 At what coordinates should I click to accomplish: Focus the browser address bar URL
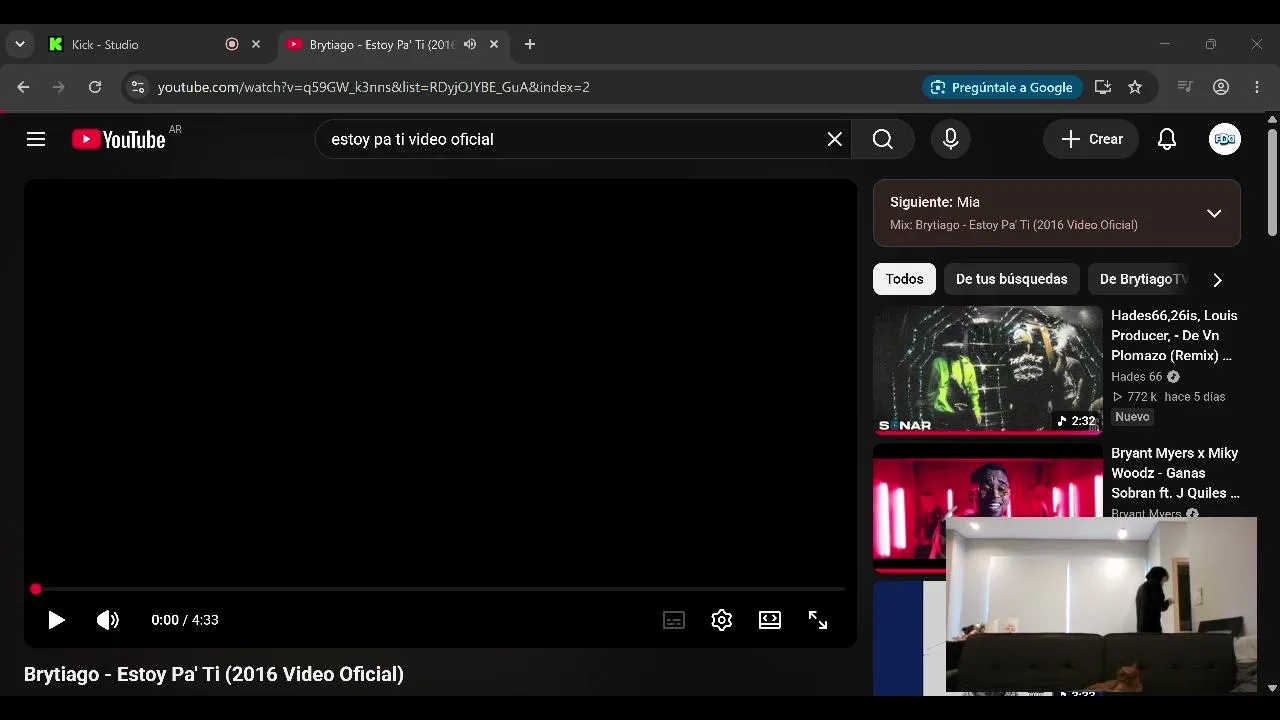click(374, 87)
